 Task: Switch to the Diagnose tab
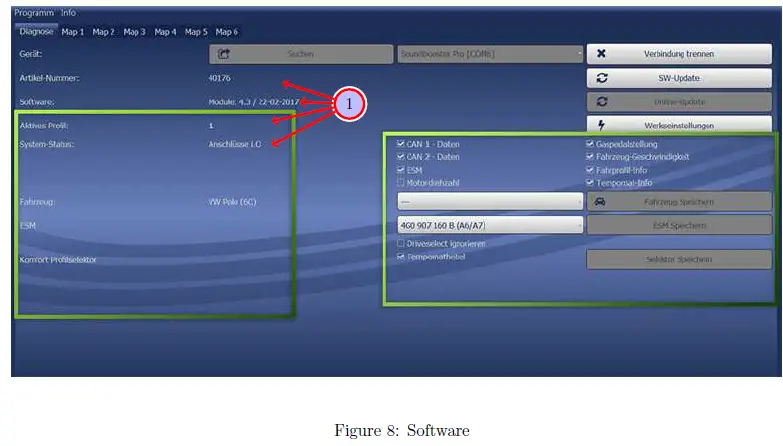[36, 31]
